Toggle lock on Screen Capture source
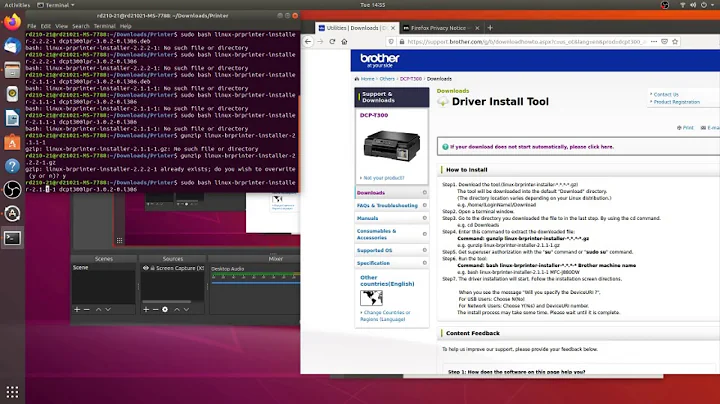The image size is (720, 404). [152, 268]
